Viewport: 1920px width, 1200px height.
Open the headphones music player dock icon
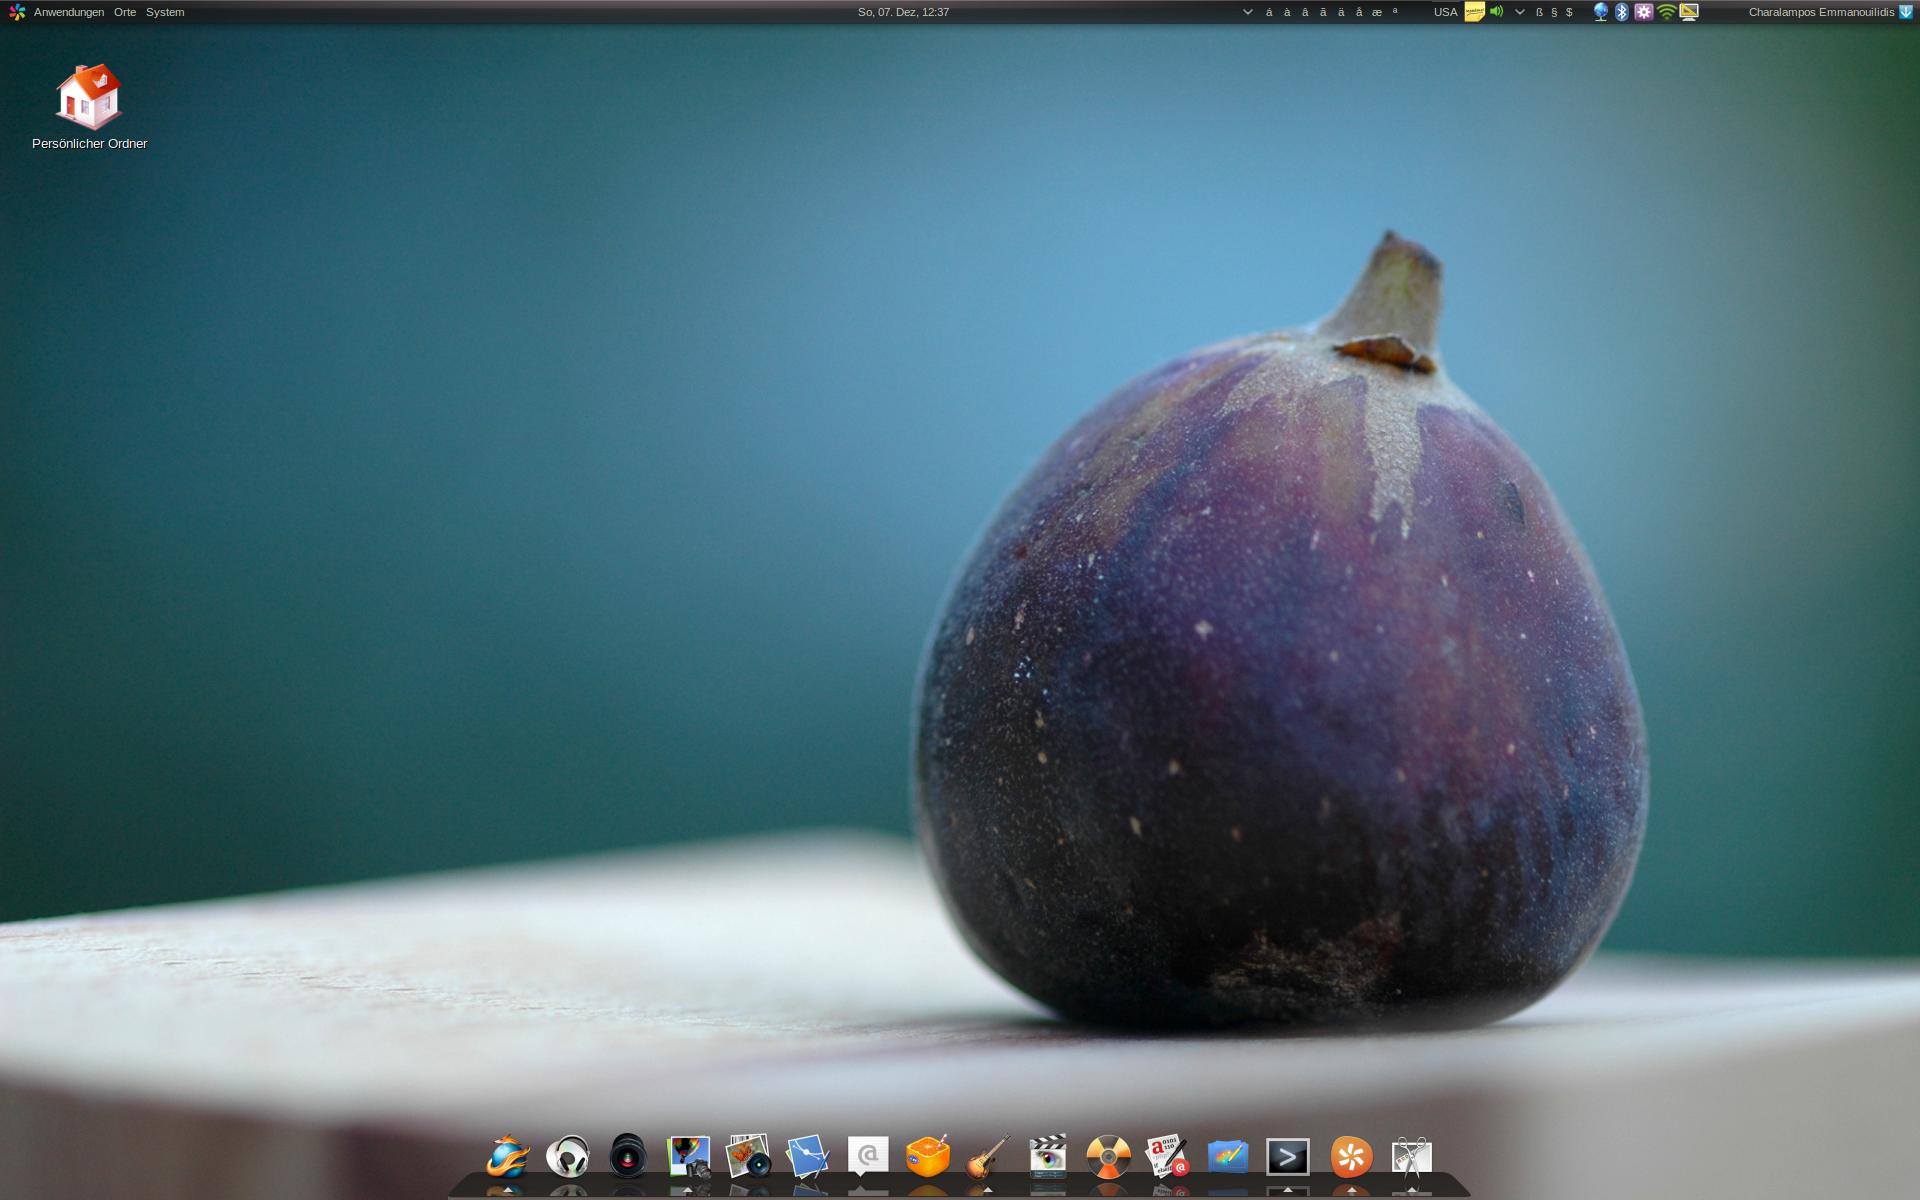568,1157
